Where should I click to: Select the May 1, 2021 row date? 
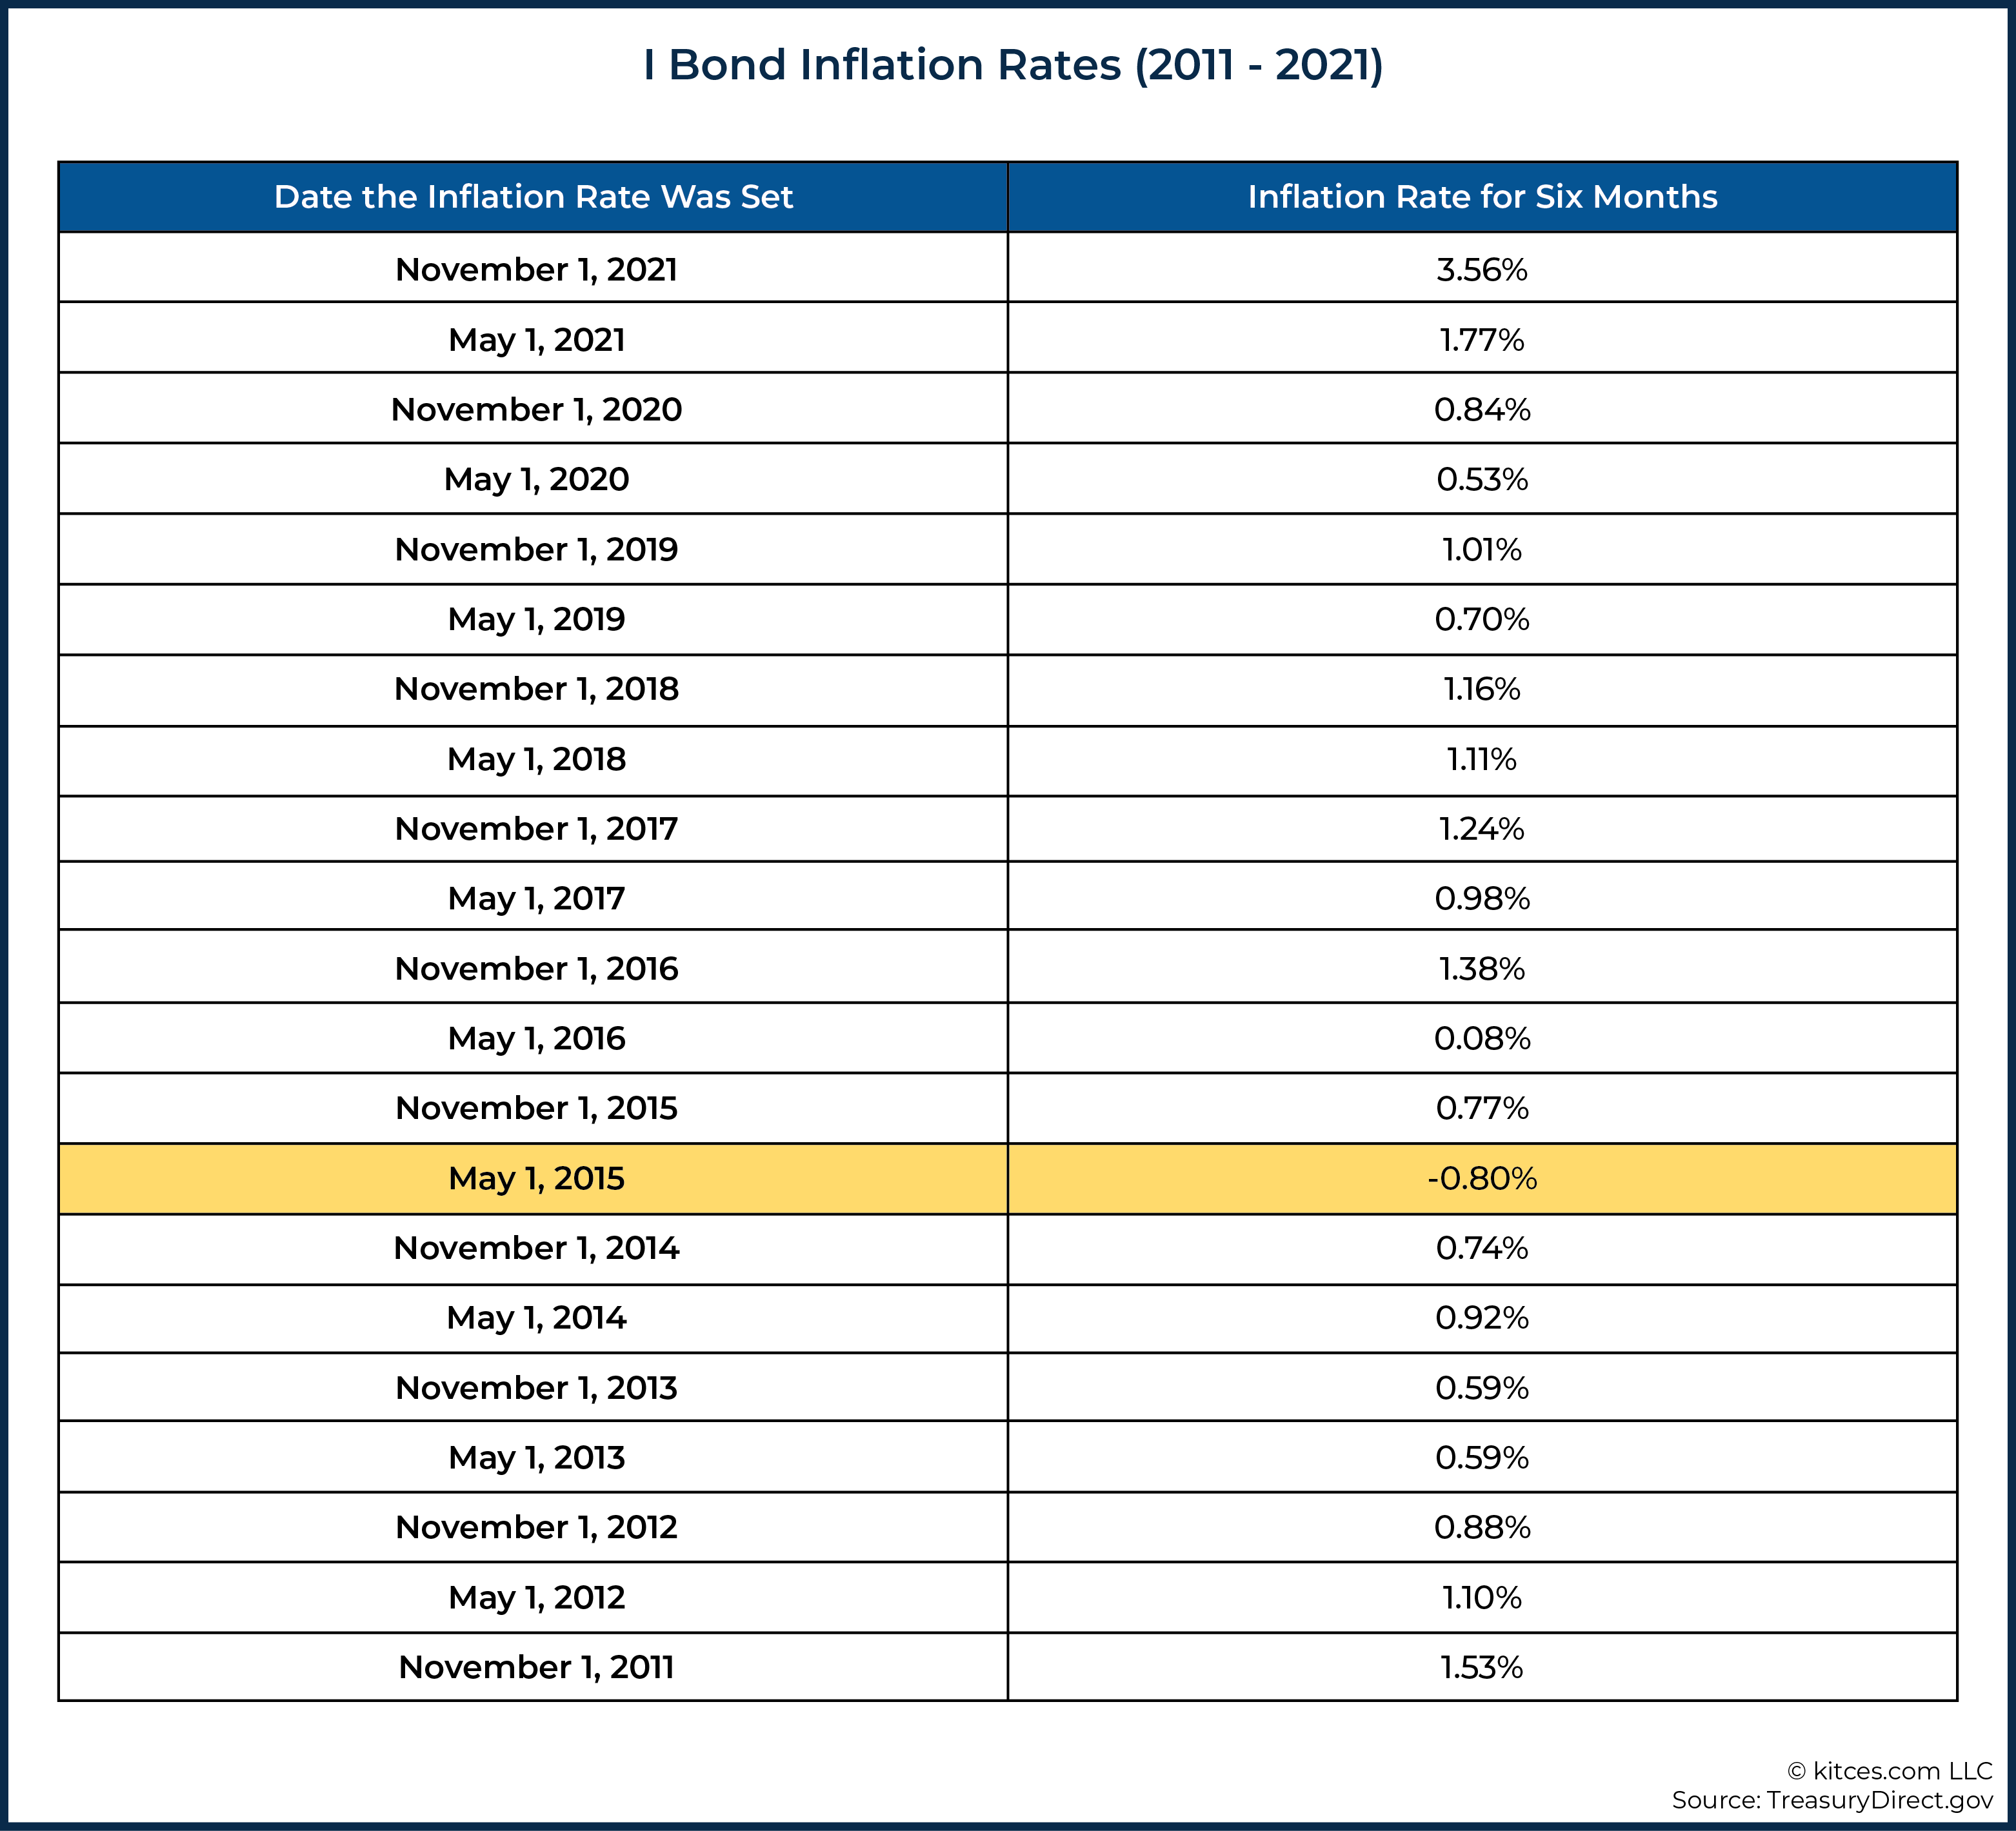(536, 340)
